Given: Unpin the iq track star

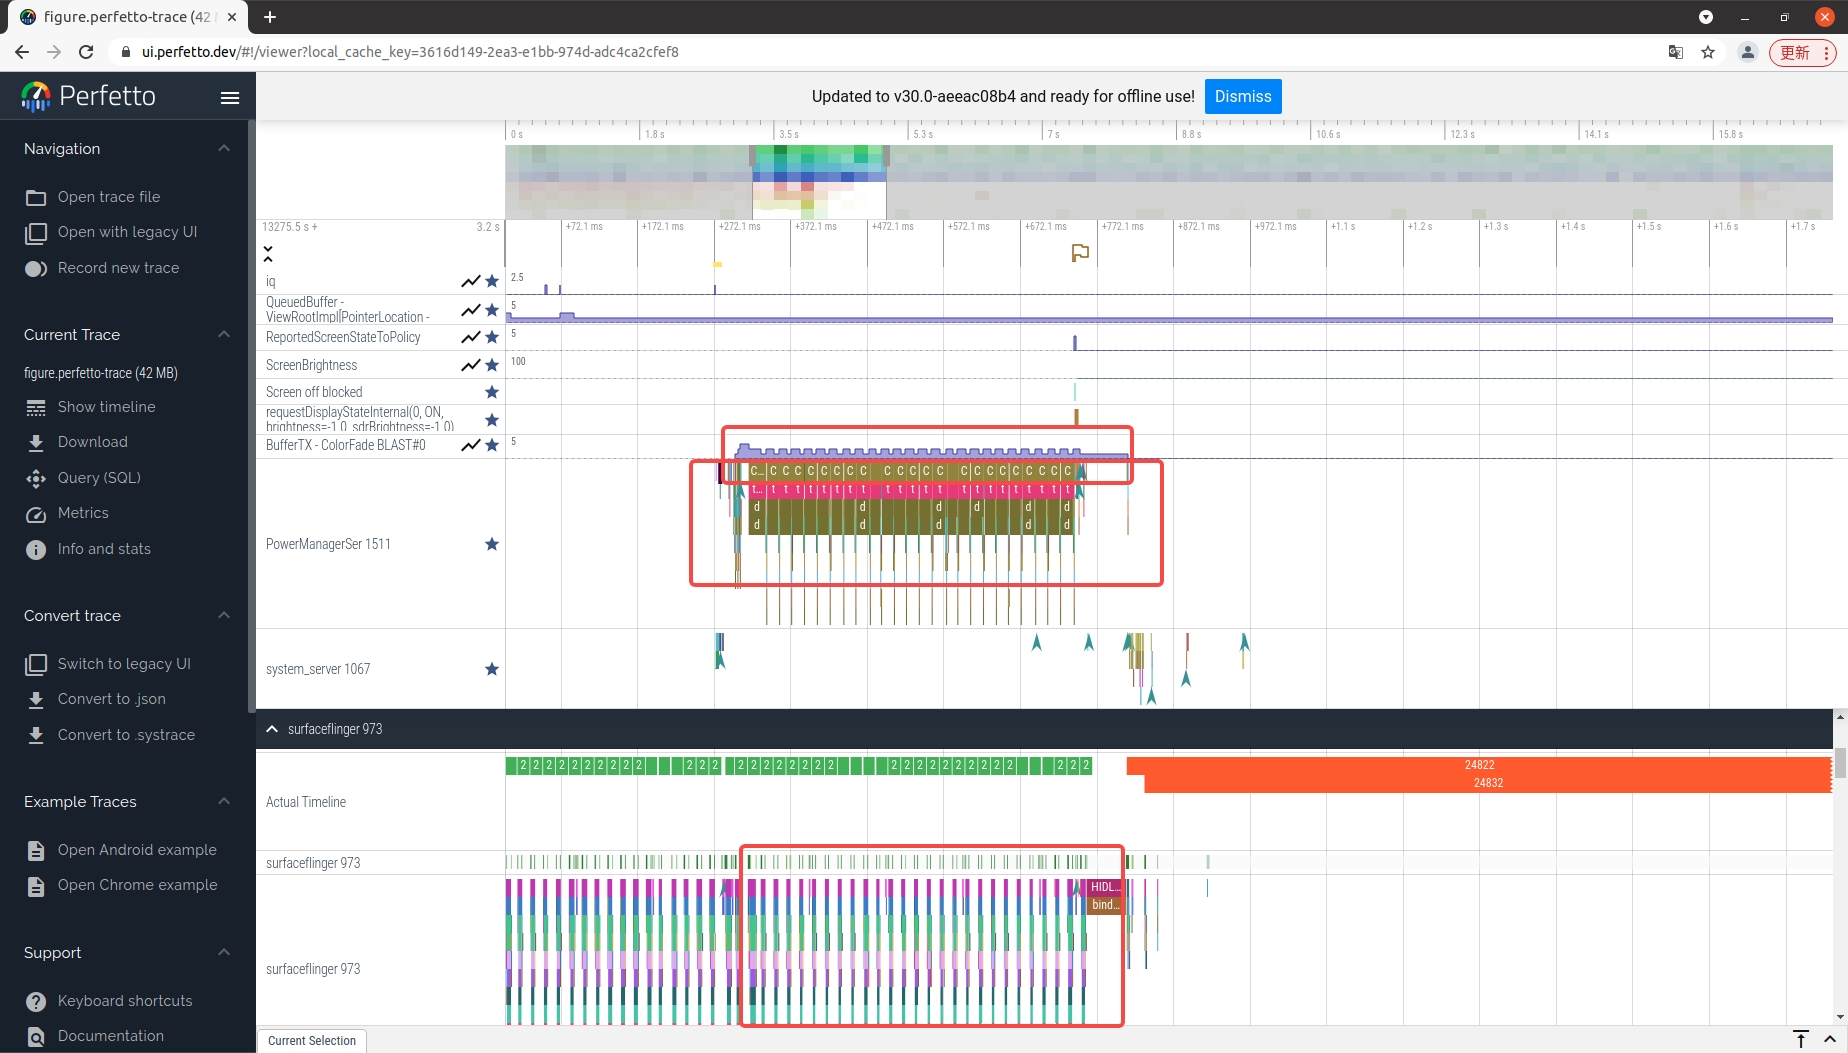Looking at the screenshot, I should (492, 281).
